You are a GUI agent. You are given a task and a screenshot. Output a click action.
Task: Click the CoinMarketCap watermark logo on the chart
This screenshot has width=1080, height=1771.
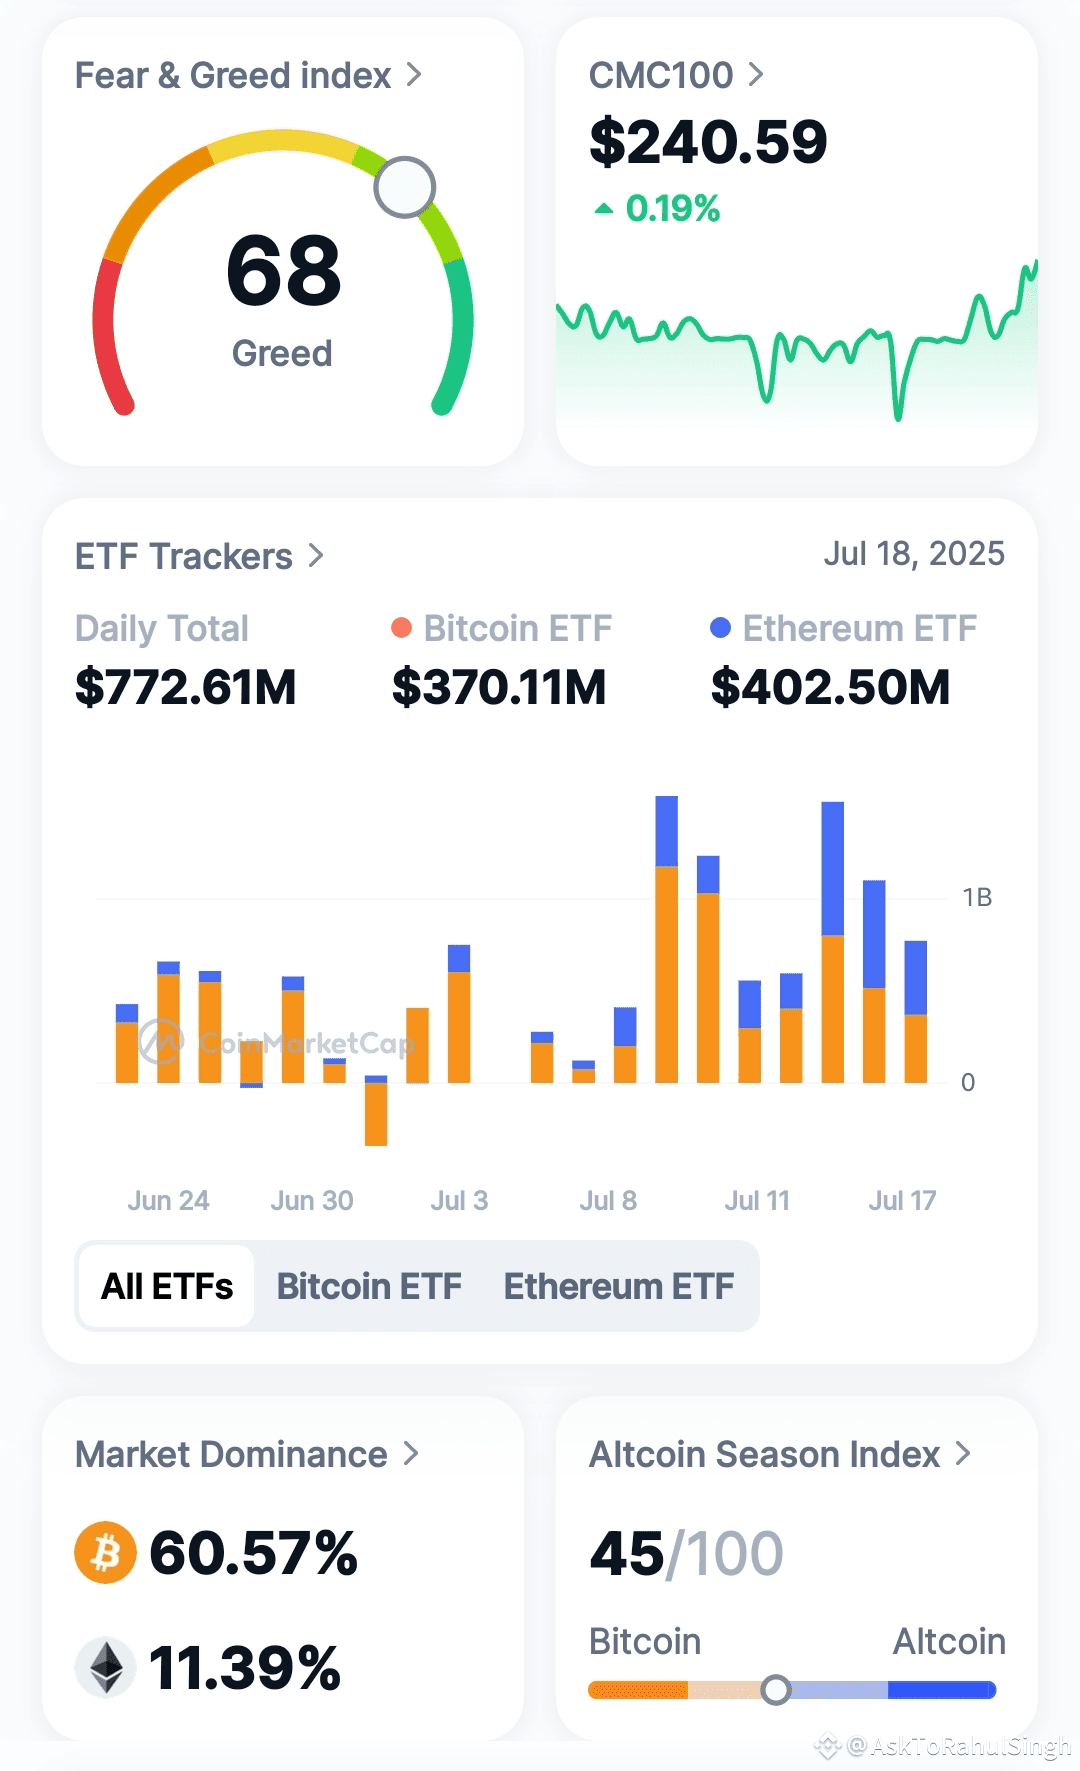[x=161, y=1043]
